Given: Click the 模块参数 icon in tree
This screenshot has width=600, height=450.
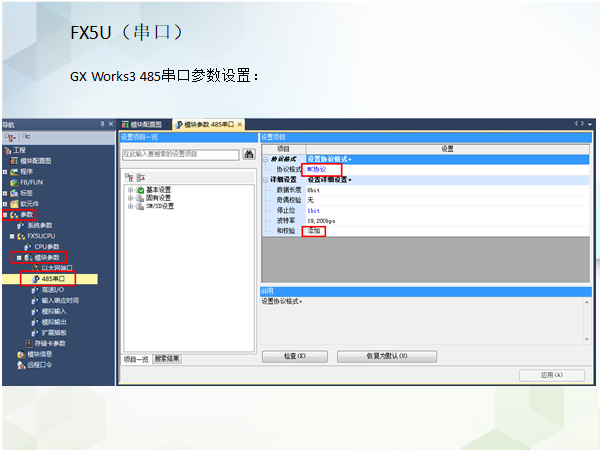Looking at the screenshot, I should (29, 258).
